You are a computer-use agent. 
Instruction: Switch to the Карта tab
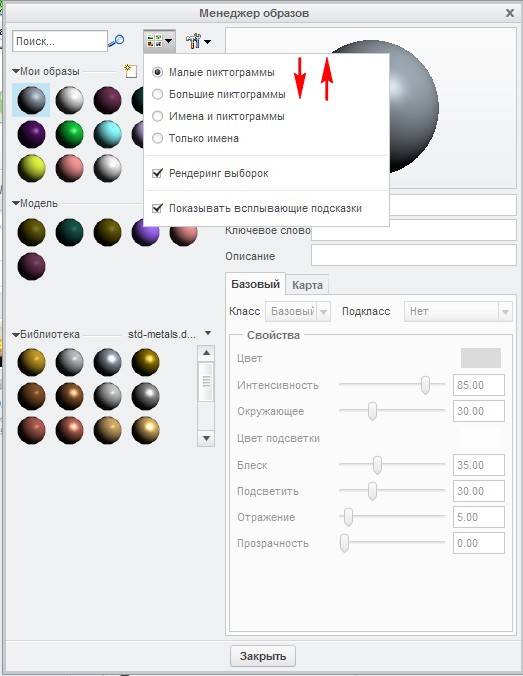point(307,285)
